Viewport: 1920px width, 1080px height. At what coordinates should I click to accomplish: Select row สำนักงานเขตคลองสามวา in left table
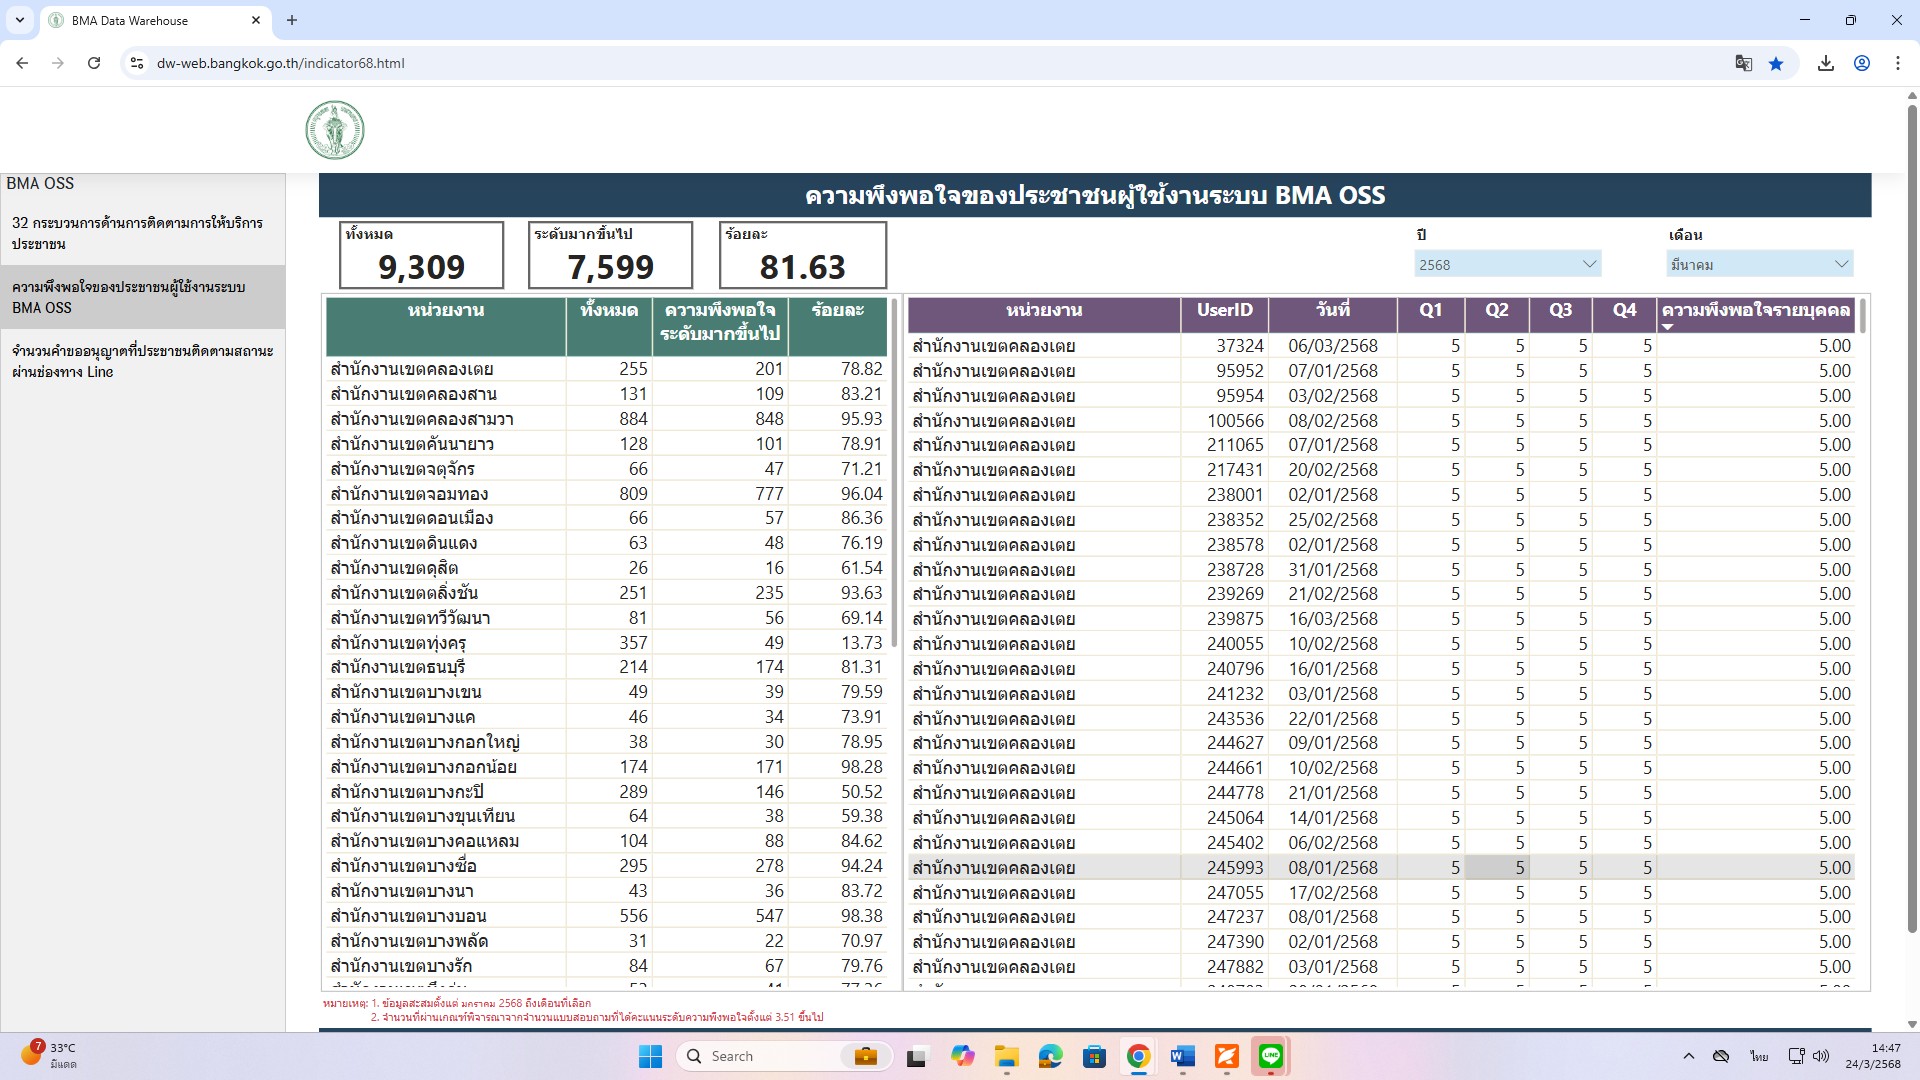[x=606, y=419]
